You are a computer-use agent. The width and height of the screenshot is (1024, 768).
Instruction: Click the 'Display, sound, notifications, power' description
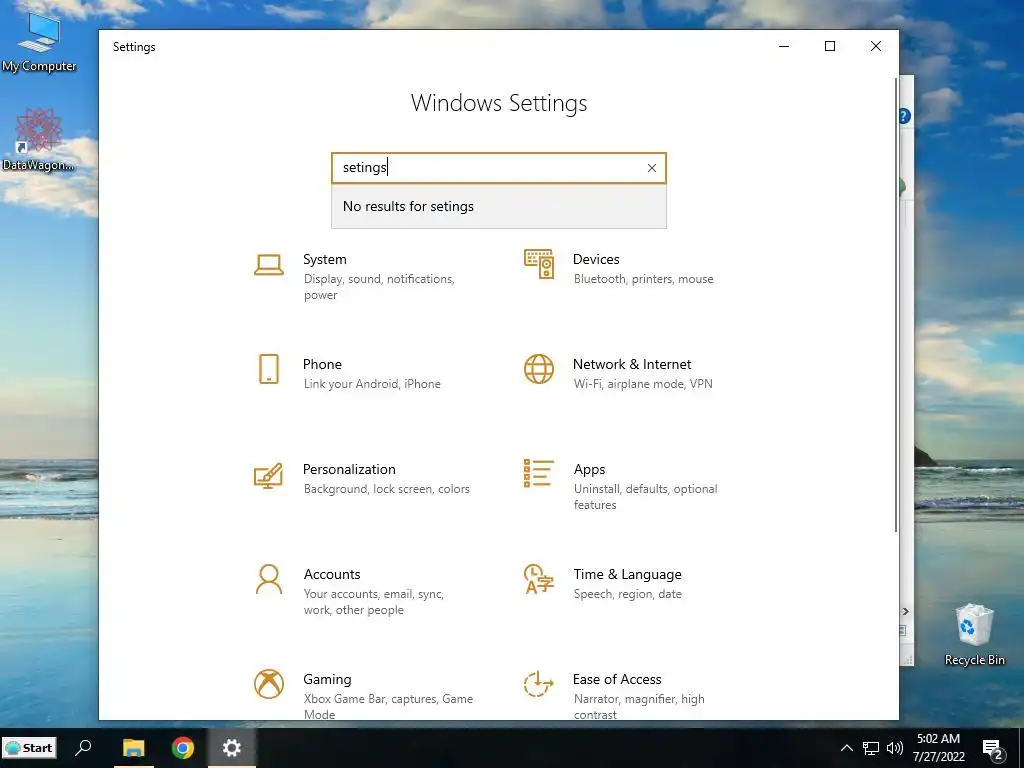379,287
